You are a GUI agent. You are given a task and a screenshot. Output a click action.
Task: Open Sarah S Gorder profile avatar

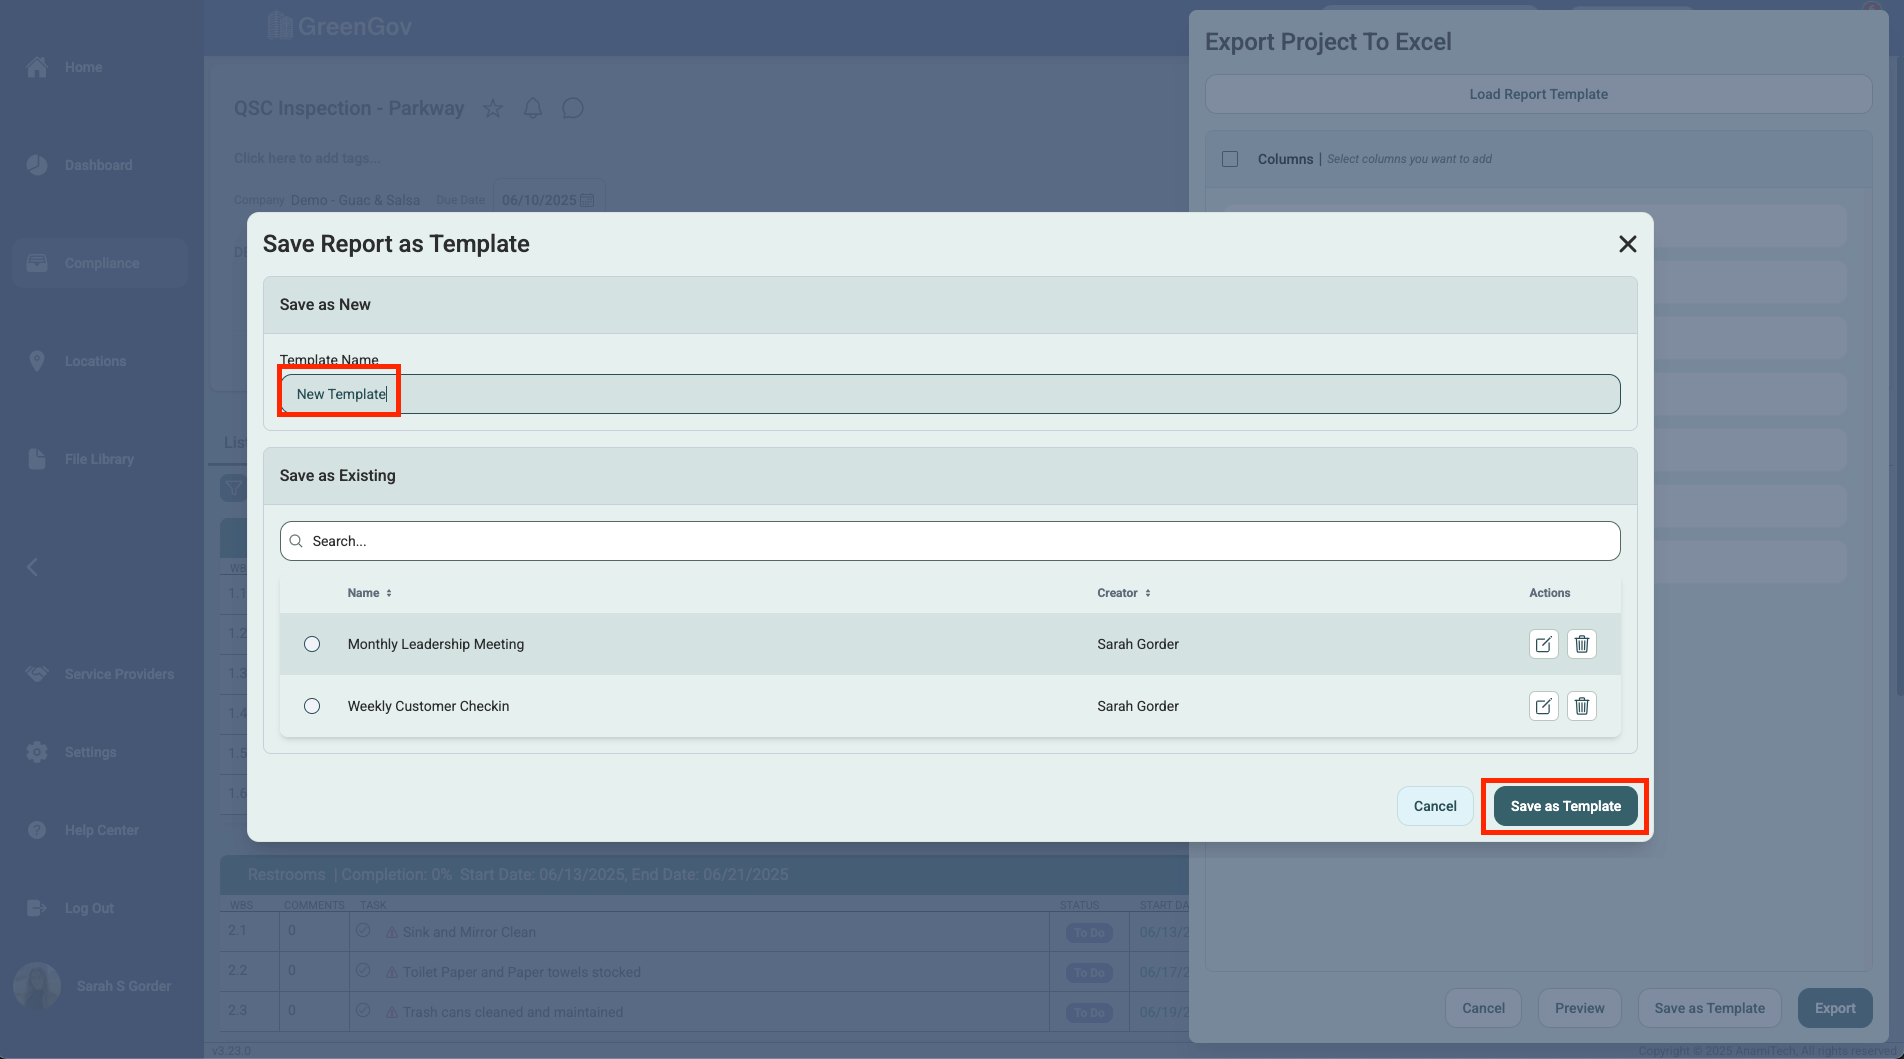pos(37,986)
